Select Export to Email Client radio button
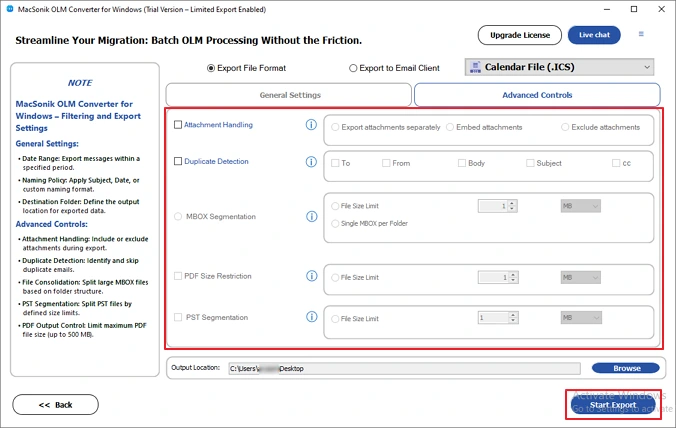Screen dimensions: 676x428 click(353, 68)
